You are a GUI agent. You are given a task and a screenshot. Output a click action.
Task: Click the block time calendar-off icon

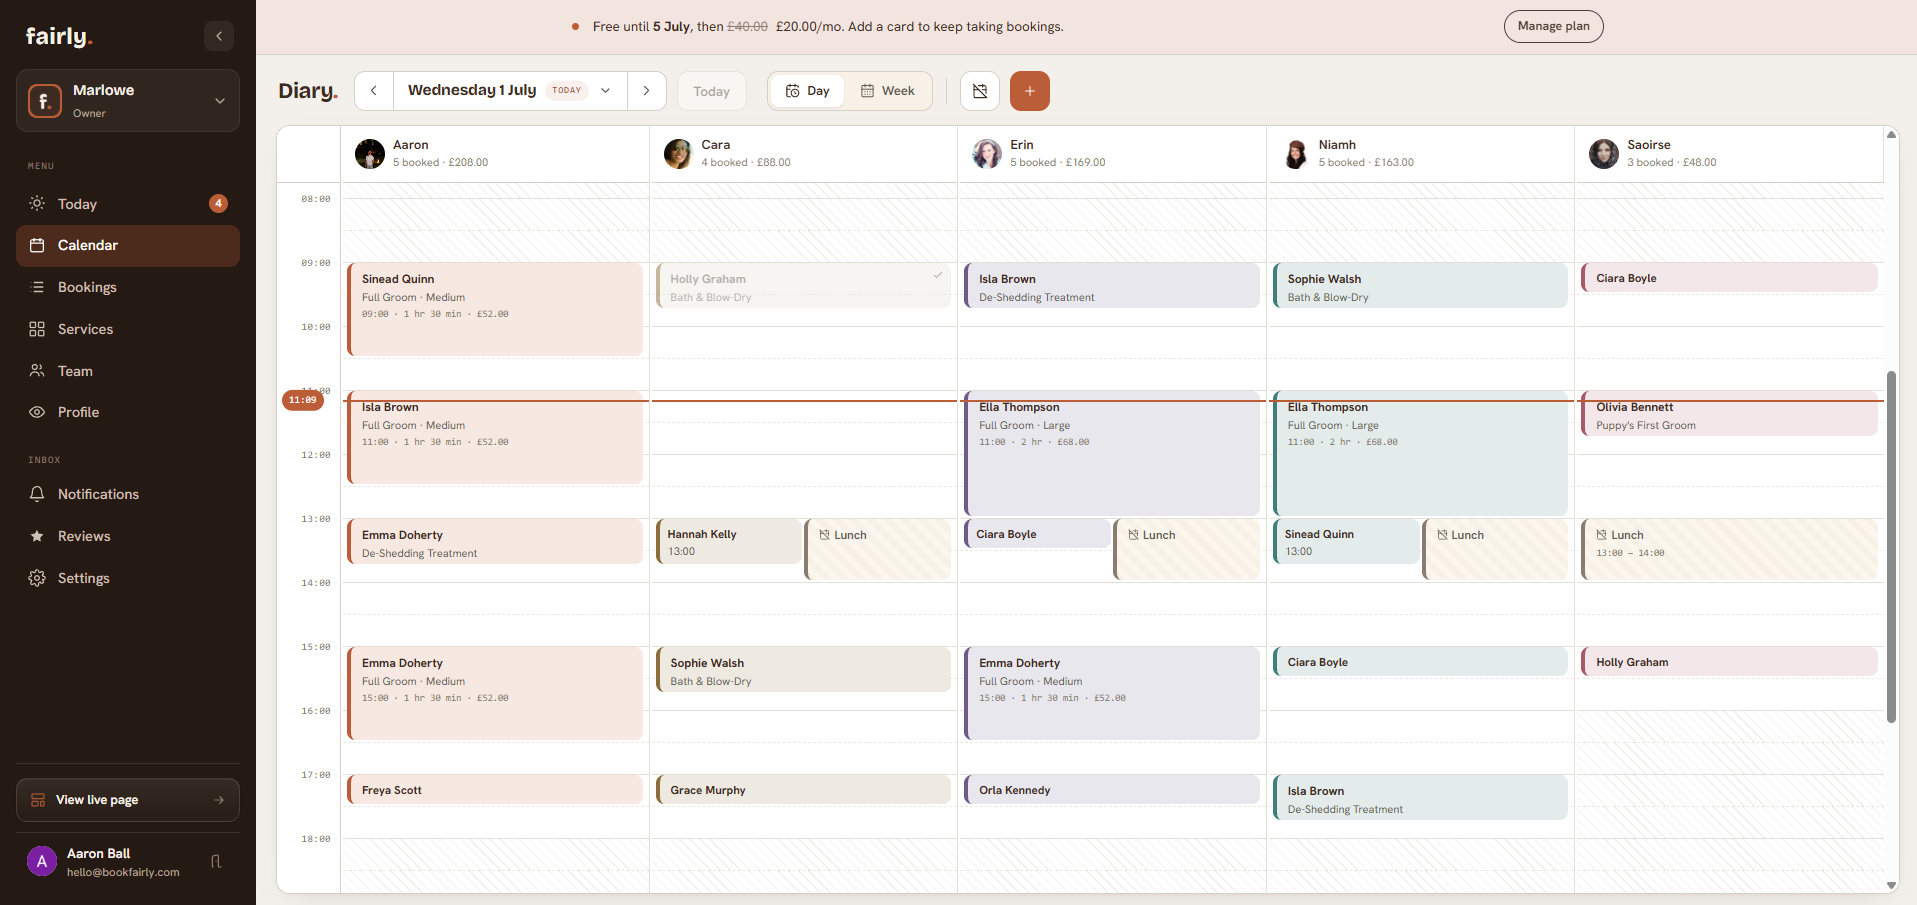point(980,91)
